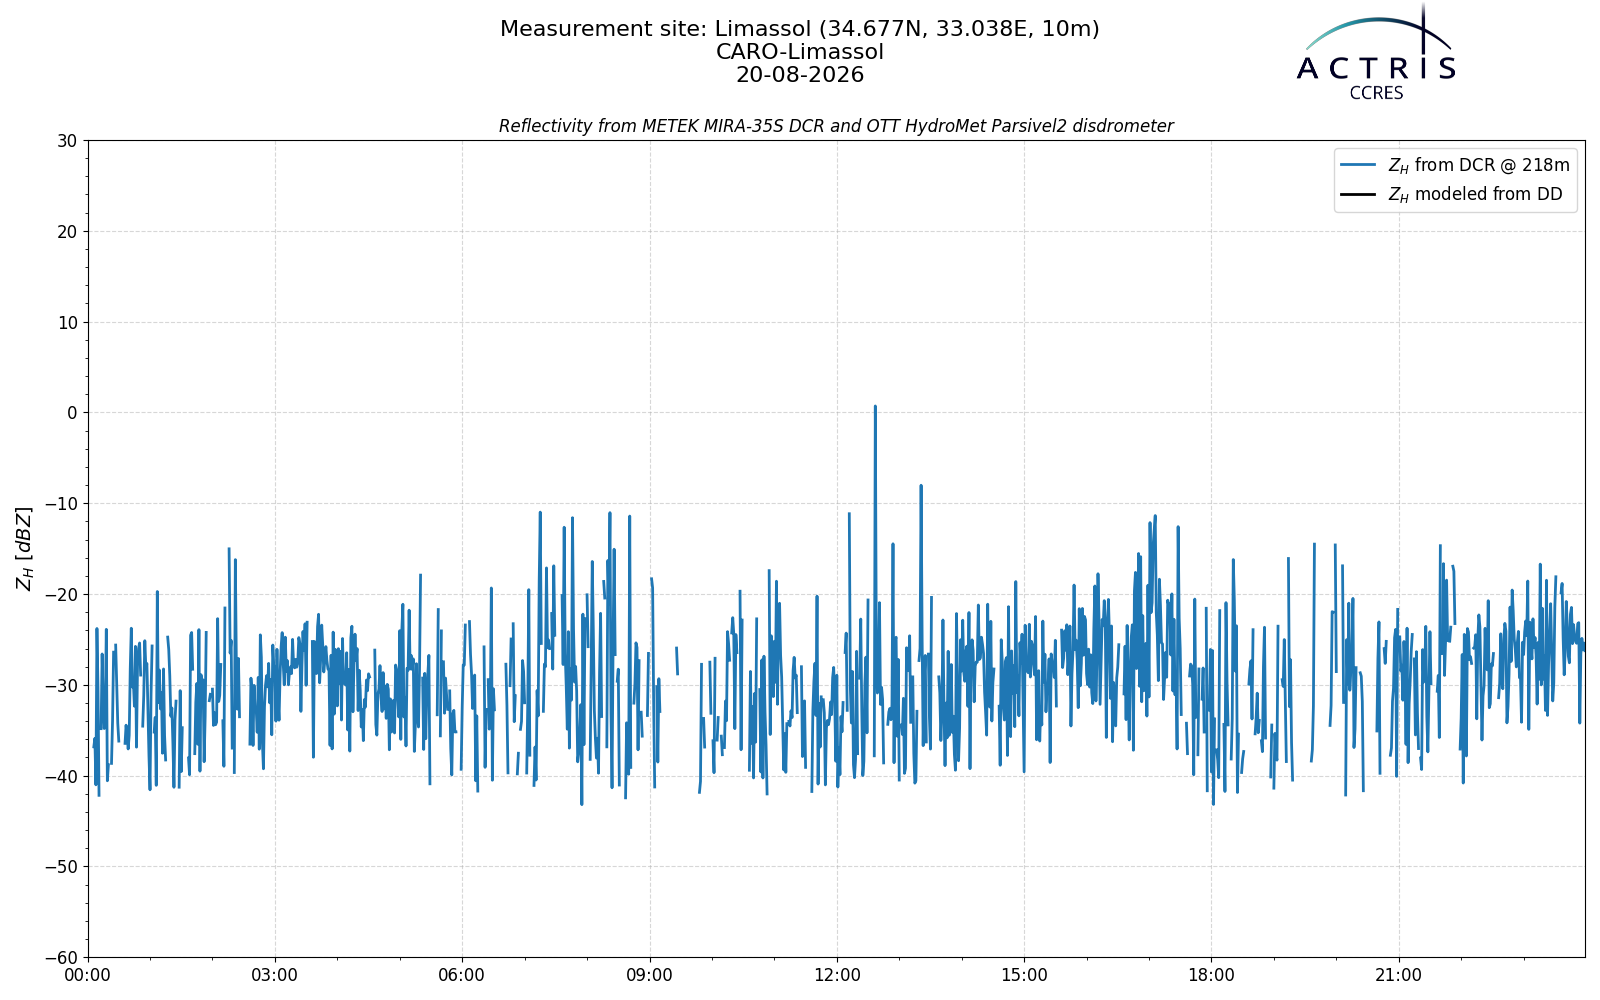Click the x-axis tick label '06:00'
The image size is (1600, 1000).
[462, 976]
